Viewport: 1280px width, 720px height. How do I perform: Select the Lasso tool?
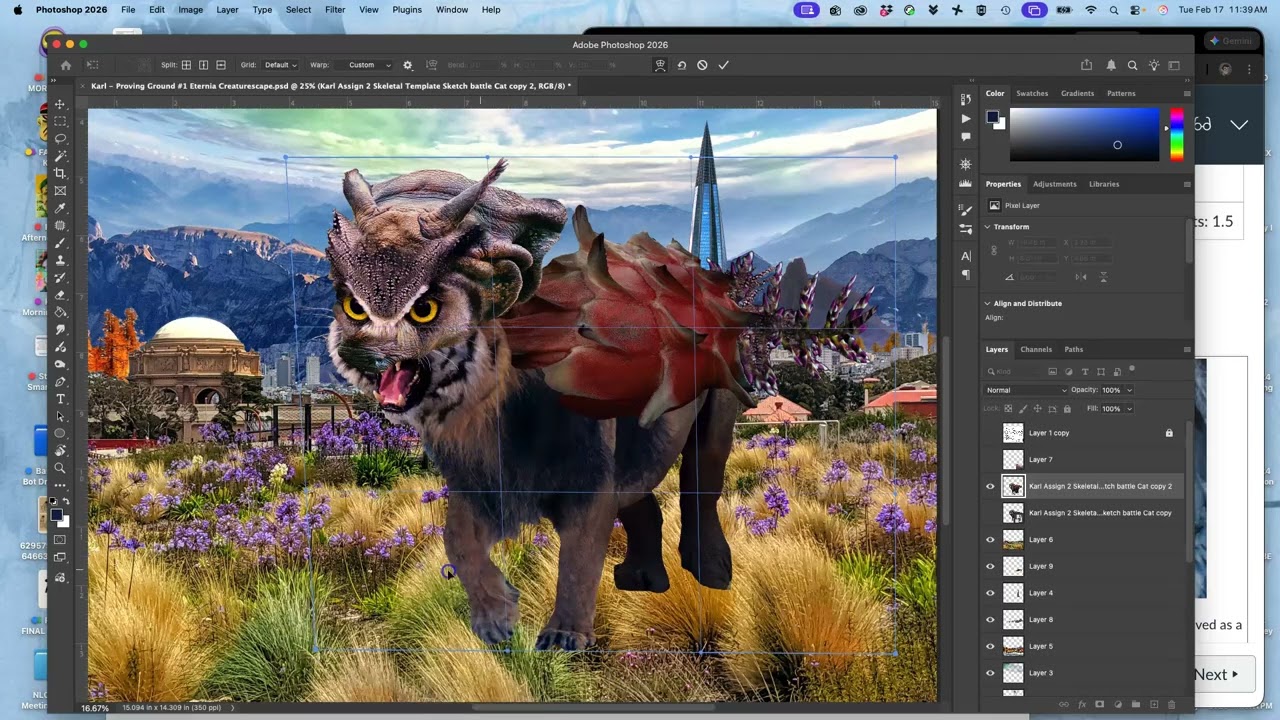point(60,138)
